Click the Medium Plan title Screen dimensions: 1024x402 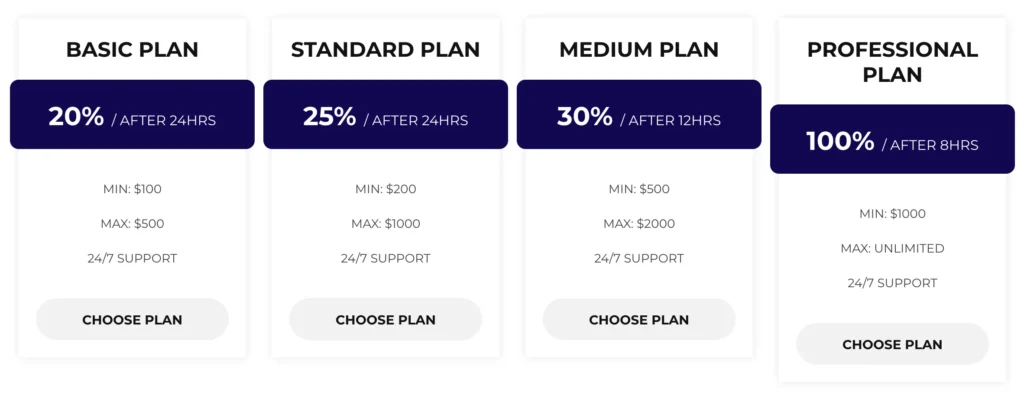click(639, 49)
